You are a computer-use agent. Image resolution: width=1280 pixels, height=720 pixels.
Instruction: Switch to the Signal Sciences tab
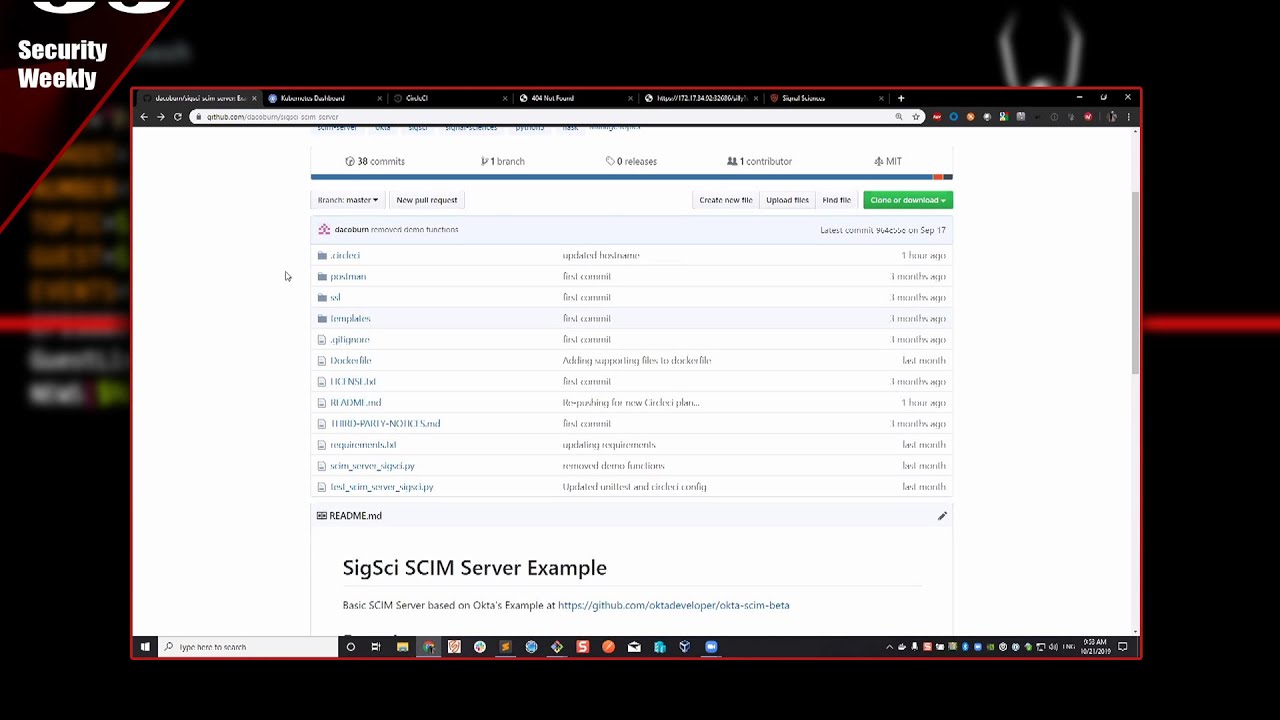point(825,98)
